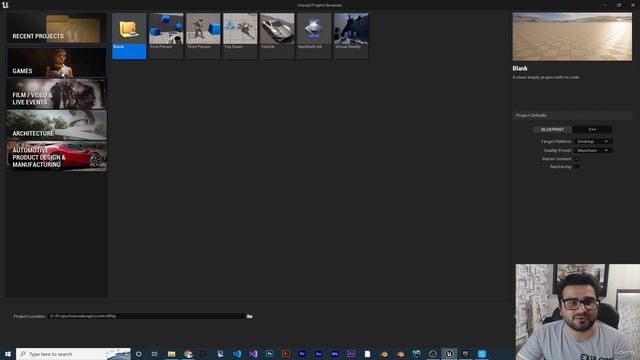Select the Handheld AR template
The height and width of the screenshot is (360, 640).
[x=314, y=36]
